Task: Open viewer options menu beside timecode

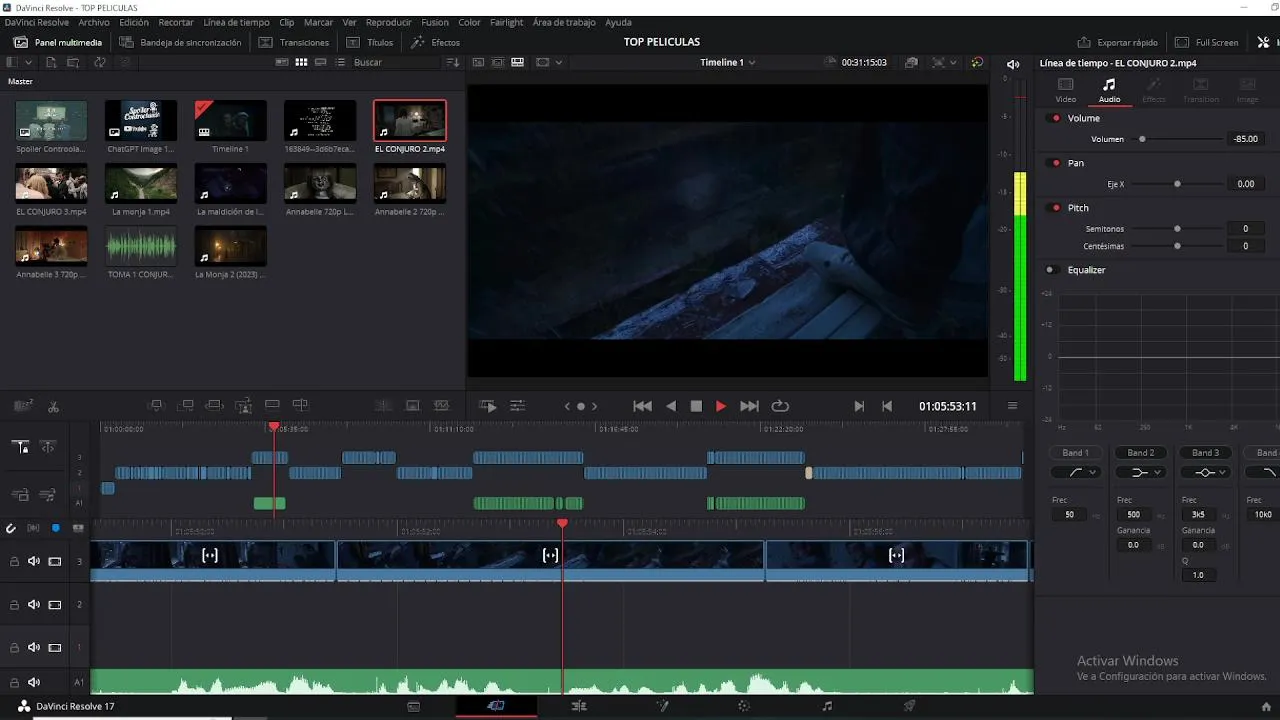Action: click(x=1012, y=406)
